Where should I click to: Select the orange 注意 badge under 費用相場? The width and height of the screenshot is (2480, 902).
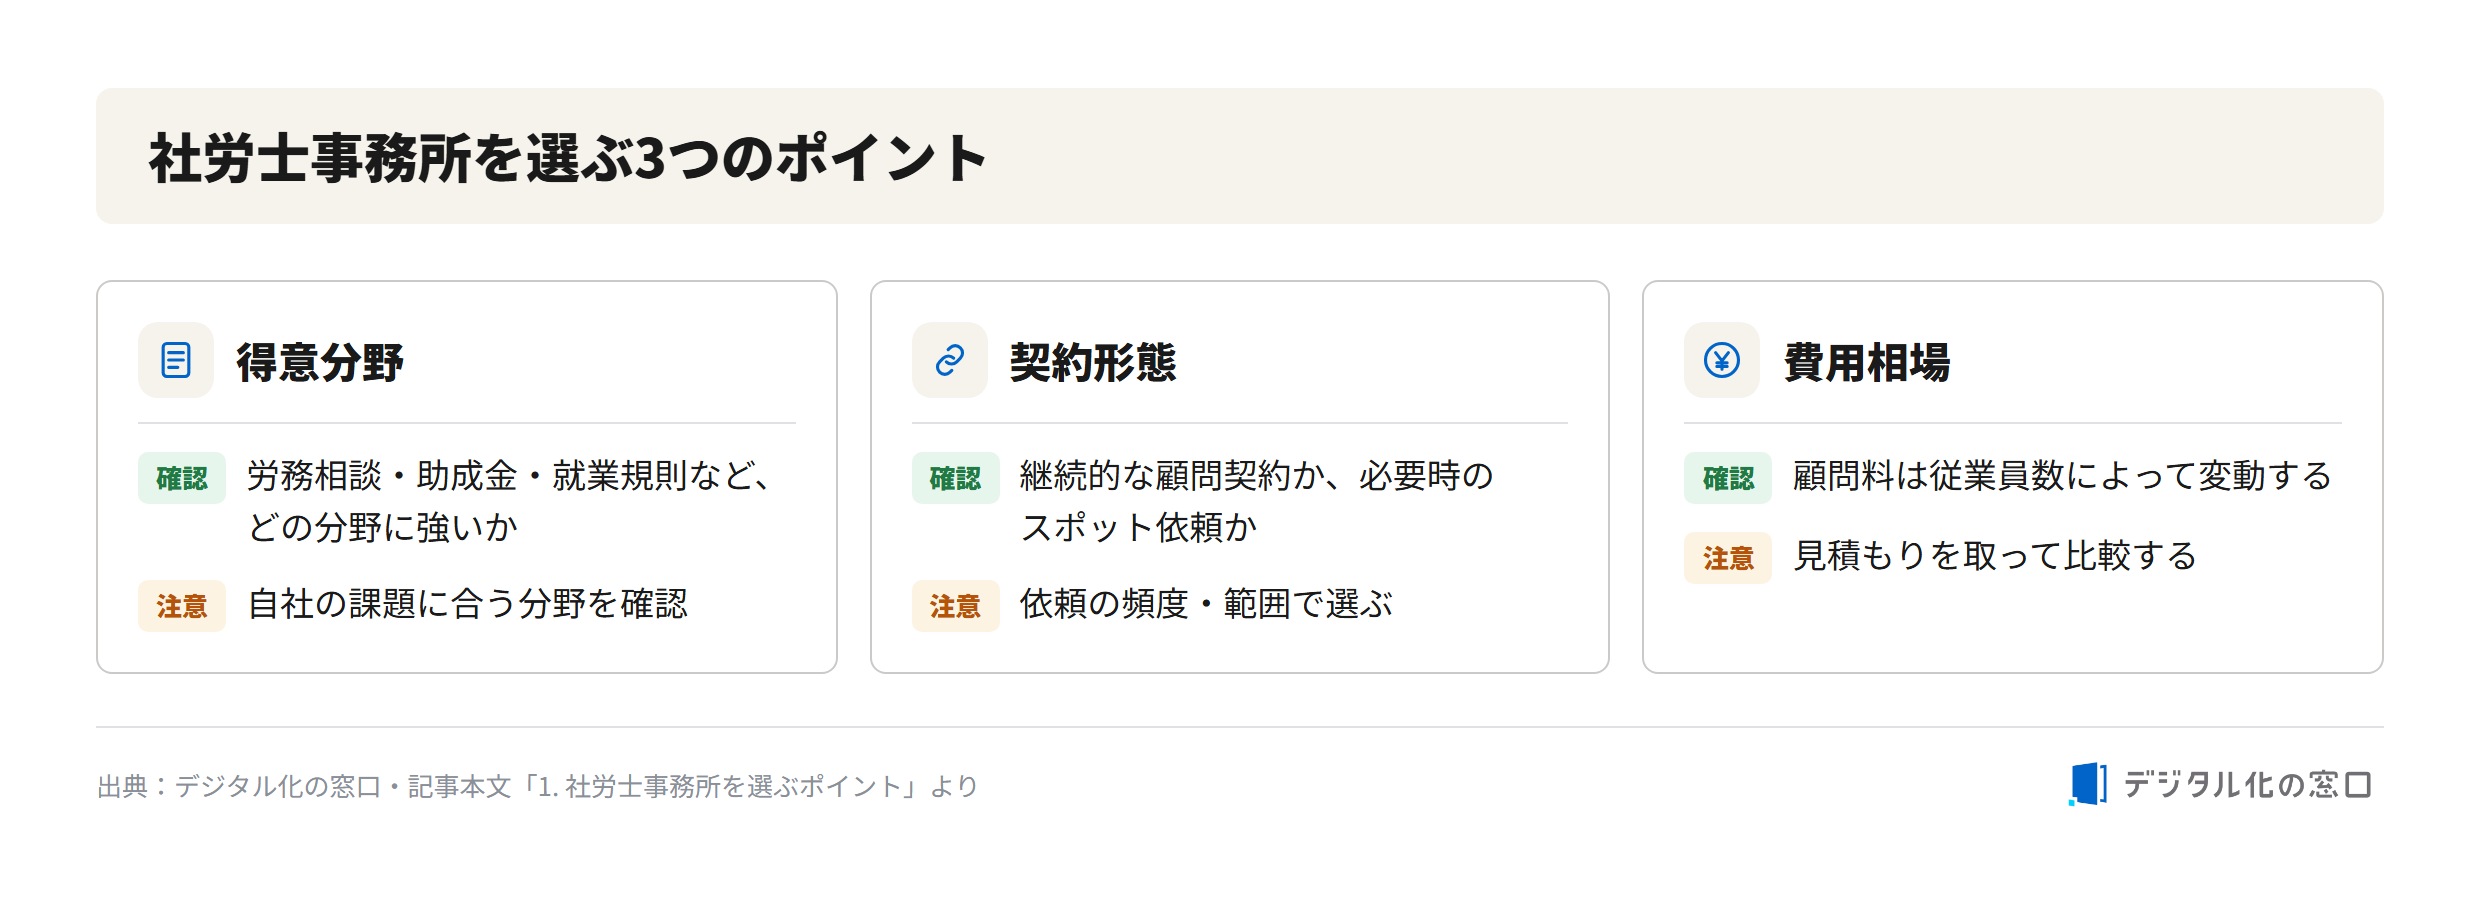[1728, 558]
